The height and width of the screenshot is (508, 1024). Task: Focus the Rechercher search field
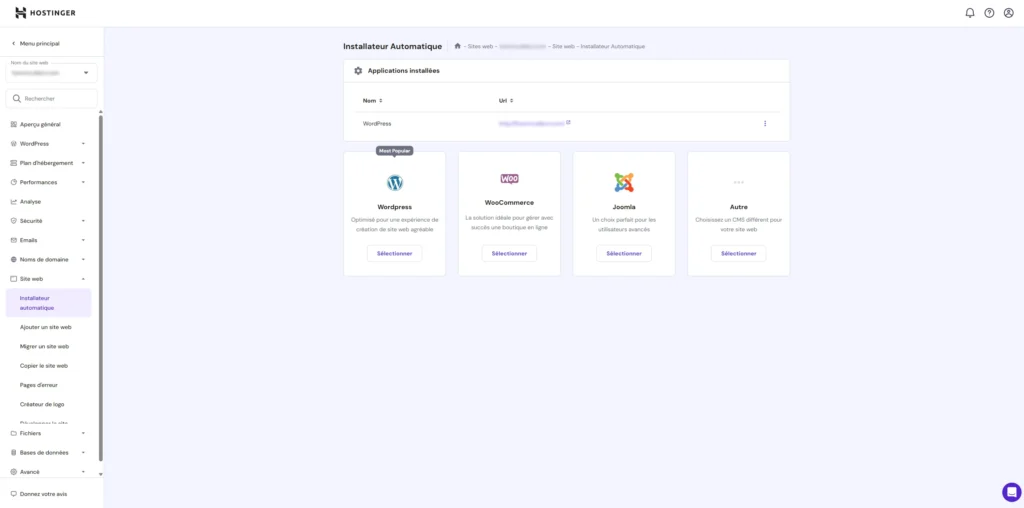(x=52, y=99)
